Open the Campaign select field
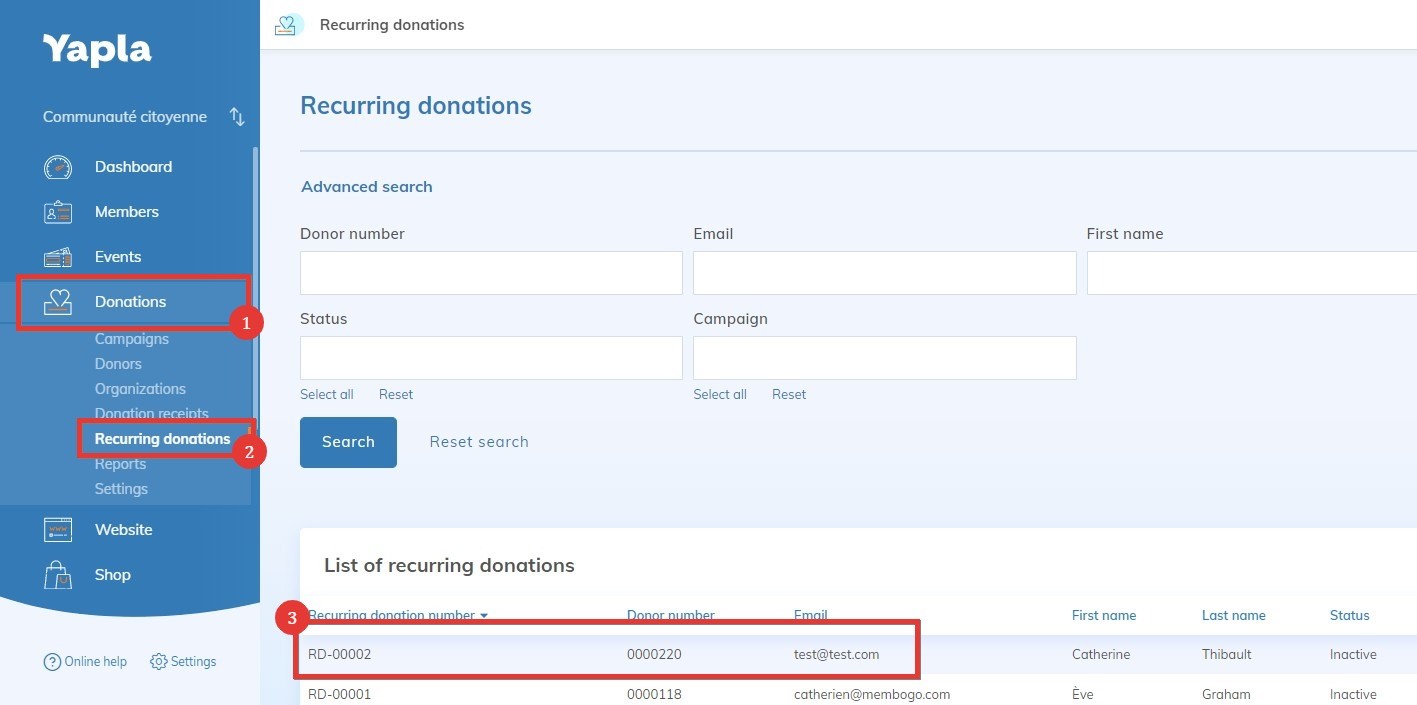The width and height of the screenshot is (1417, 705). pyautogui.click(x=885, y=358)
